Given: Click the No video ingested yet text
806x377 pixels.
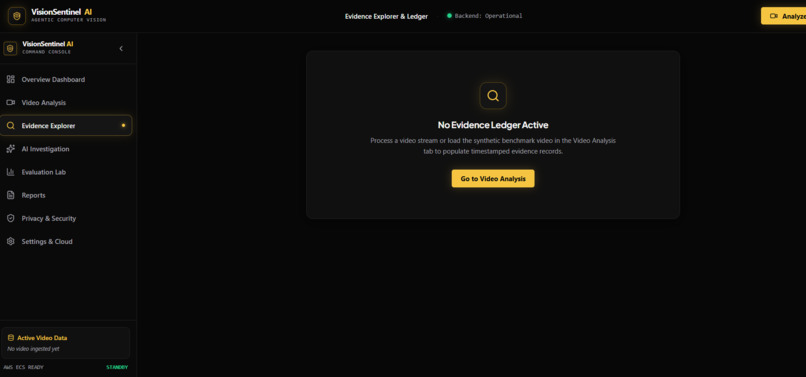Looking at the screenshot, I should click(x=33, y=349).
